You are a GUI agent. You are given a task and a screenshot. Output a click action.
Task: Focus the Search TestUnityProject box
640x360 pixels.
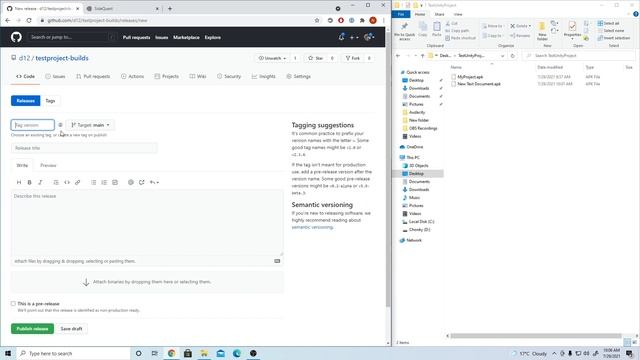pyautogui.click(x=579, y=56)
